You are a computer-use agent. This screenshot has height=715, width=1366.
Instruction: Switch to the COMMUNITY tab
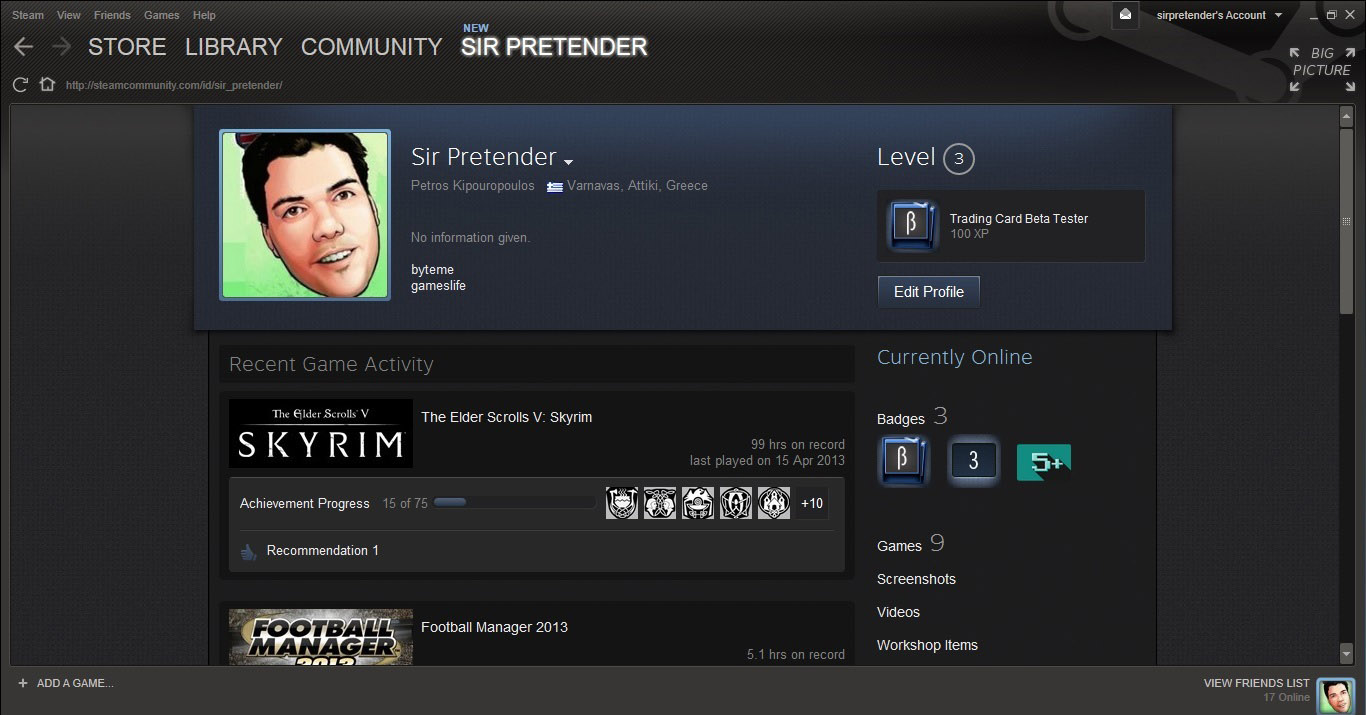pos(371,47)
